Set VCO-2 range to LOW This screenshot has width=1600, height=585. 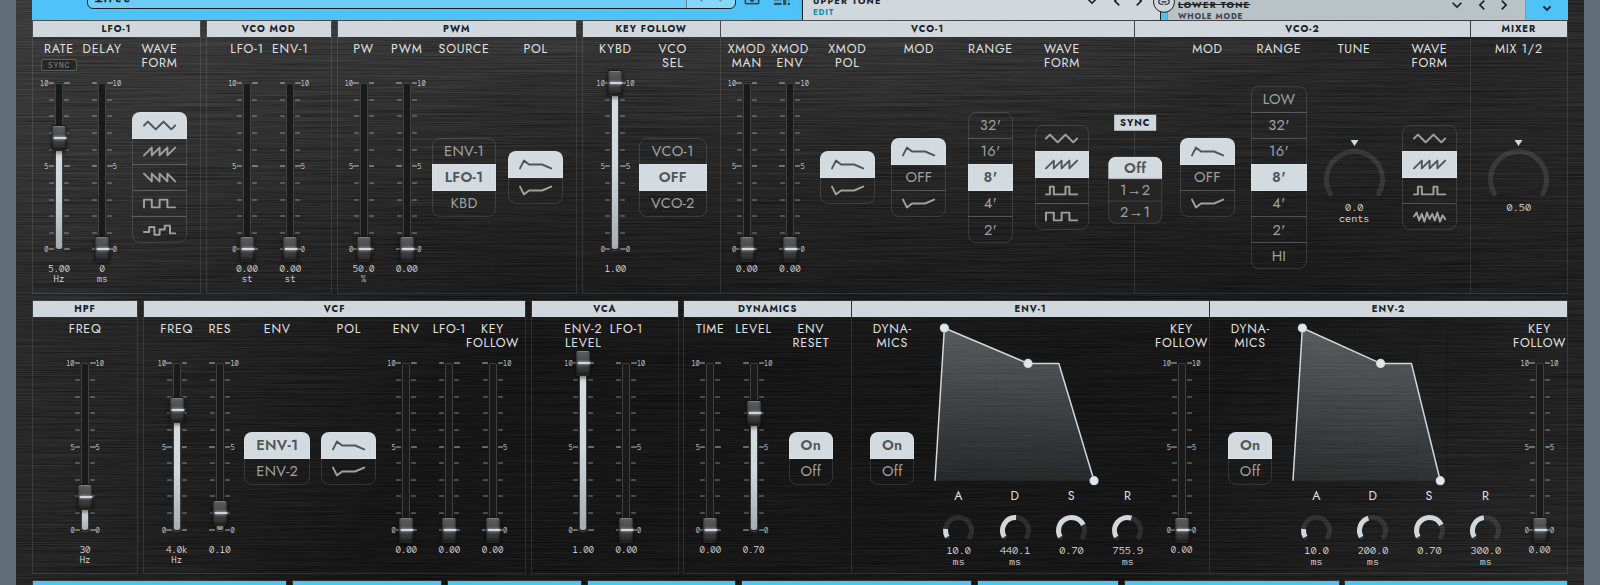pyautogui.click(x=1278, y=99)
